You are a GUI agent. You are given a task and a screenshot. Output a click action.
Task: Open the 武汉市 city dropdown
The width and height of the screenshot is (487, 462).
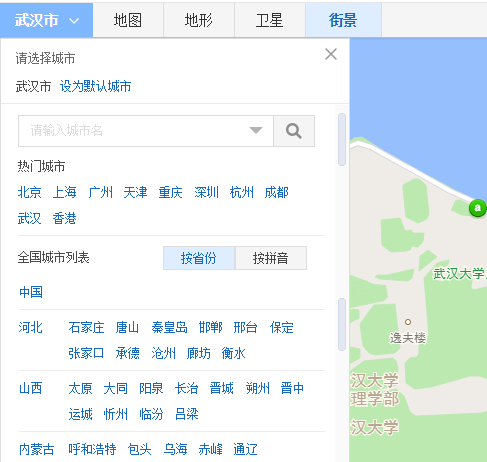(46, 20)
